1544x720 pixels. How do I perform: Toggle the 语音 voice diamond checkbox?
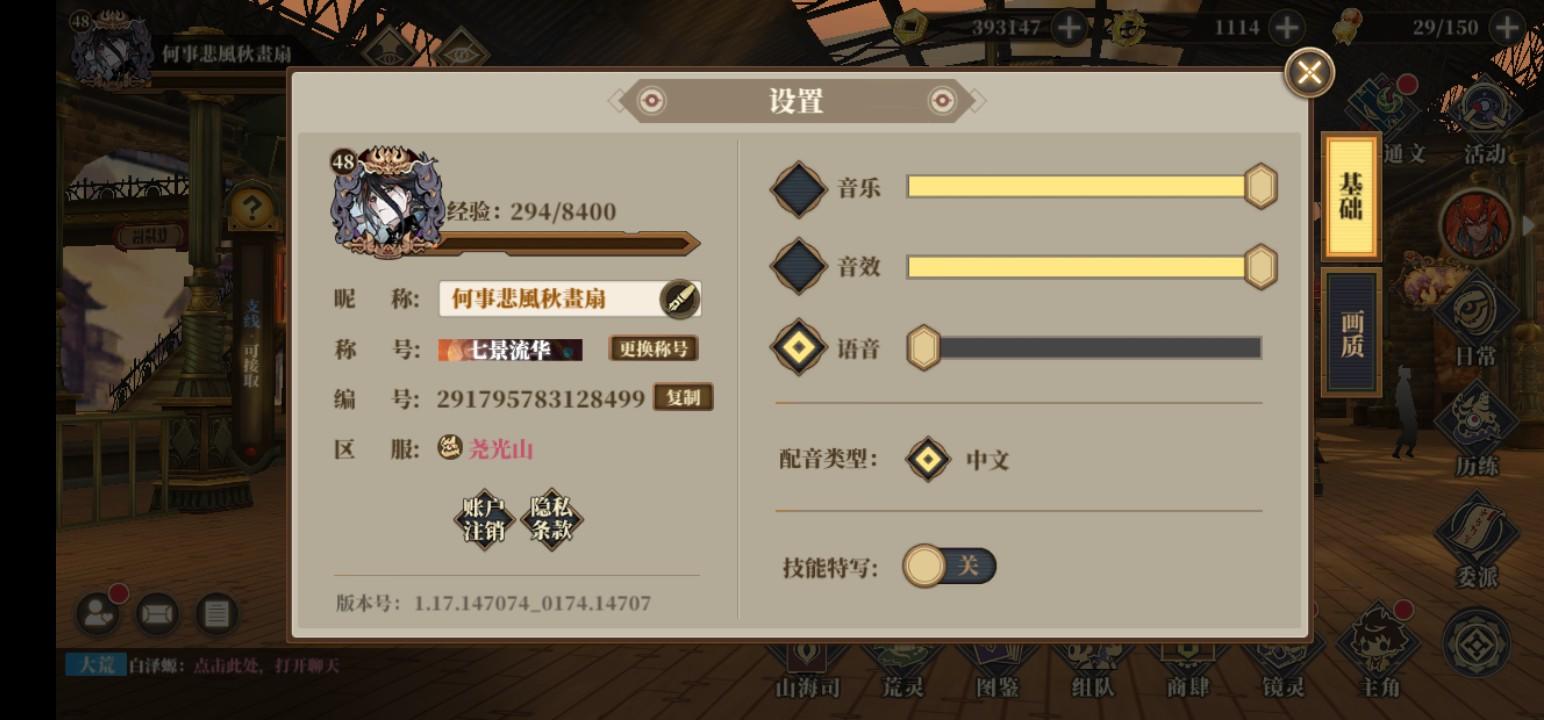pos(799,347)
